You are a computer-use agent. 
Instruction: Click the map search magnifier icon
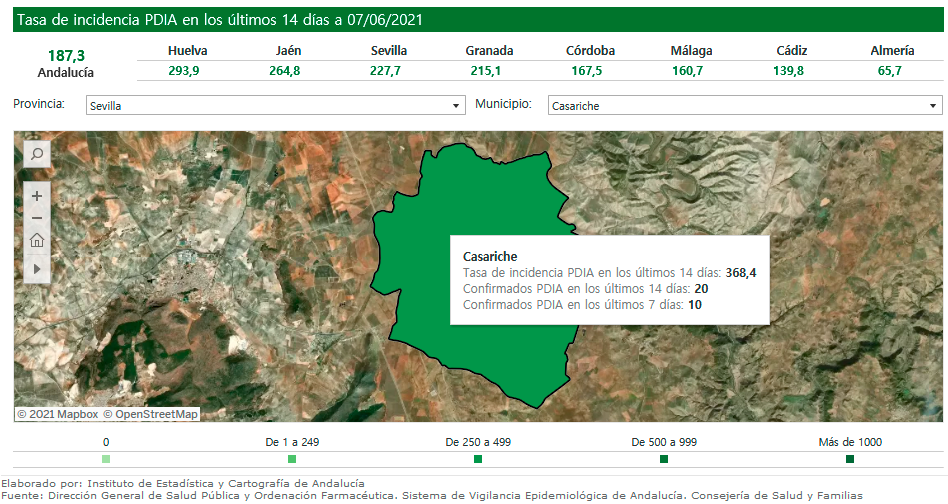(37, 154)
